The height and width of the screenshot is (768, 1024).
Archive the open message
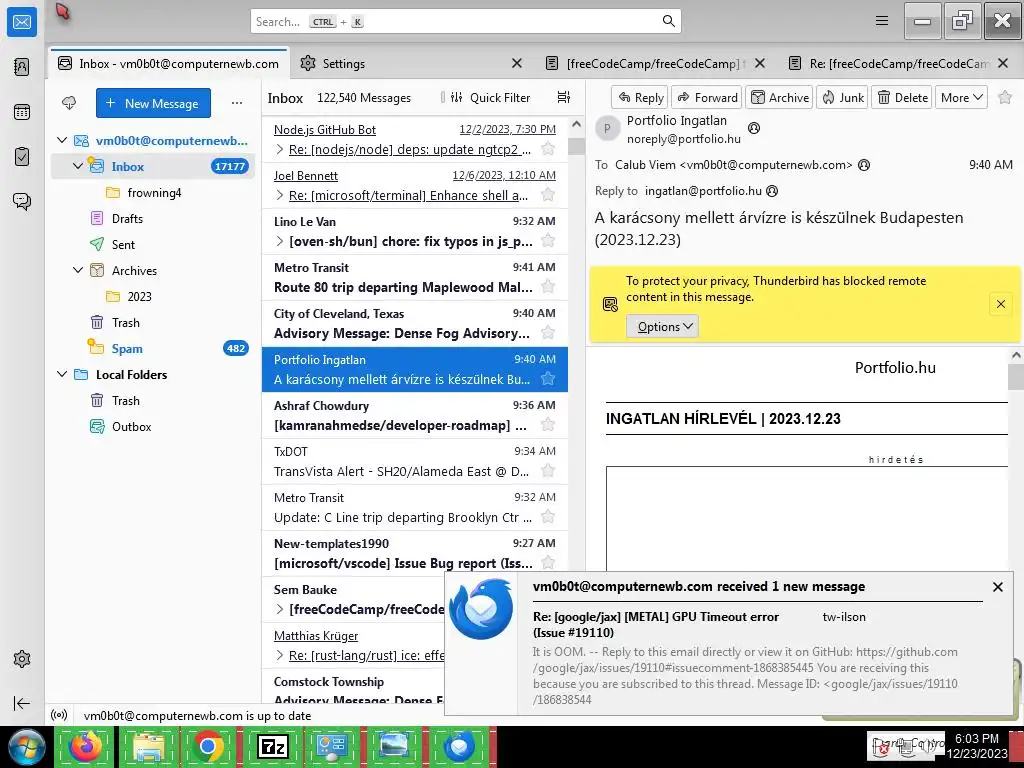[x=780, y=97]
